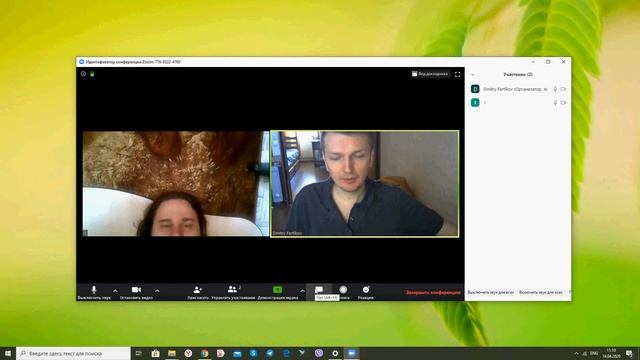Click second participant's teal avatar
Viewport: 640px width, 360px height.
[475, 102]
